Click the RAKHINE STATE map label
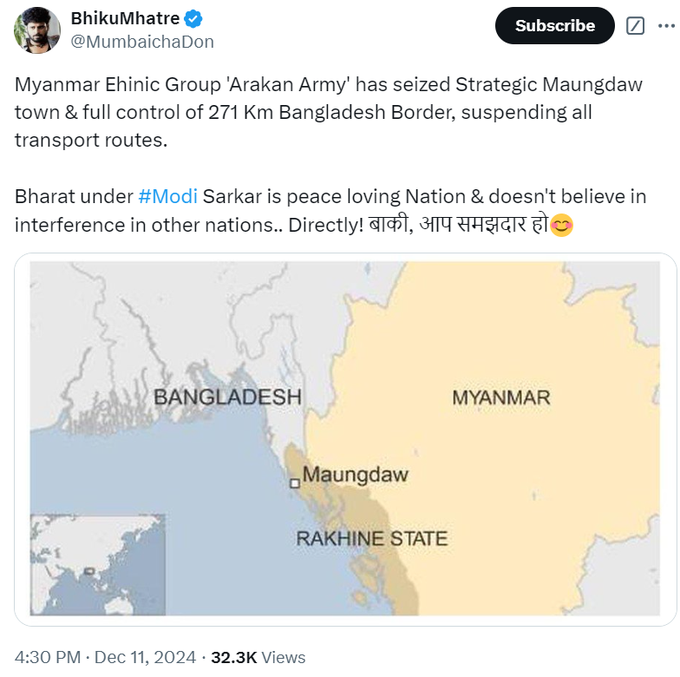680x677 pixels. [371, 539]
